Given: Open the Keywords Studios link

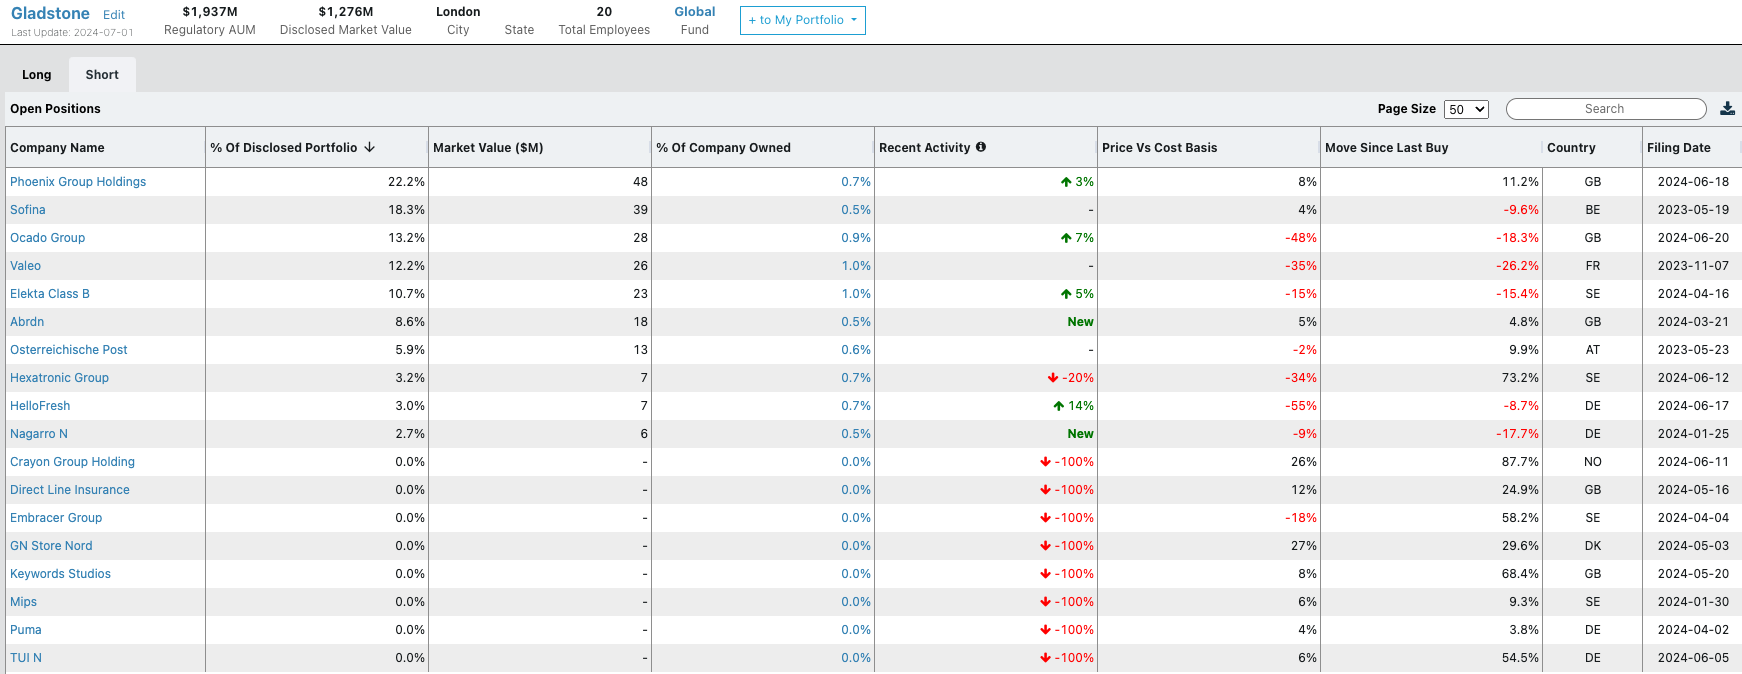Looking at the screenshot, I should [x=61, y=574].
